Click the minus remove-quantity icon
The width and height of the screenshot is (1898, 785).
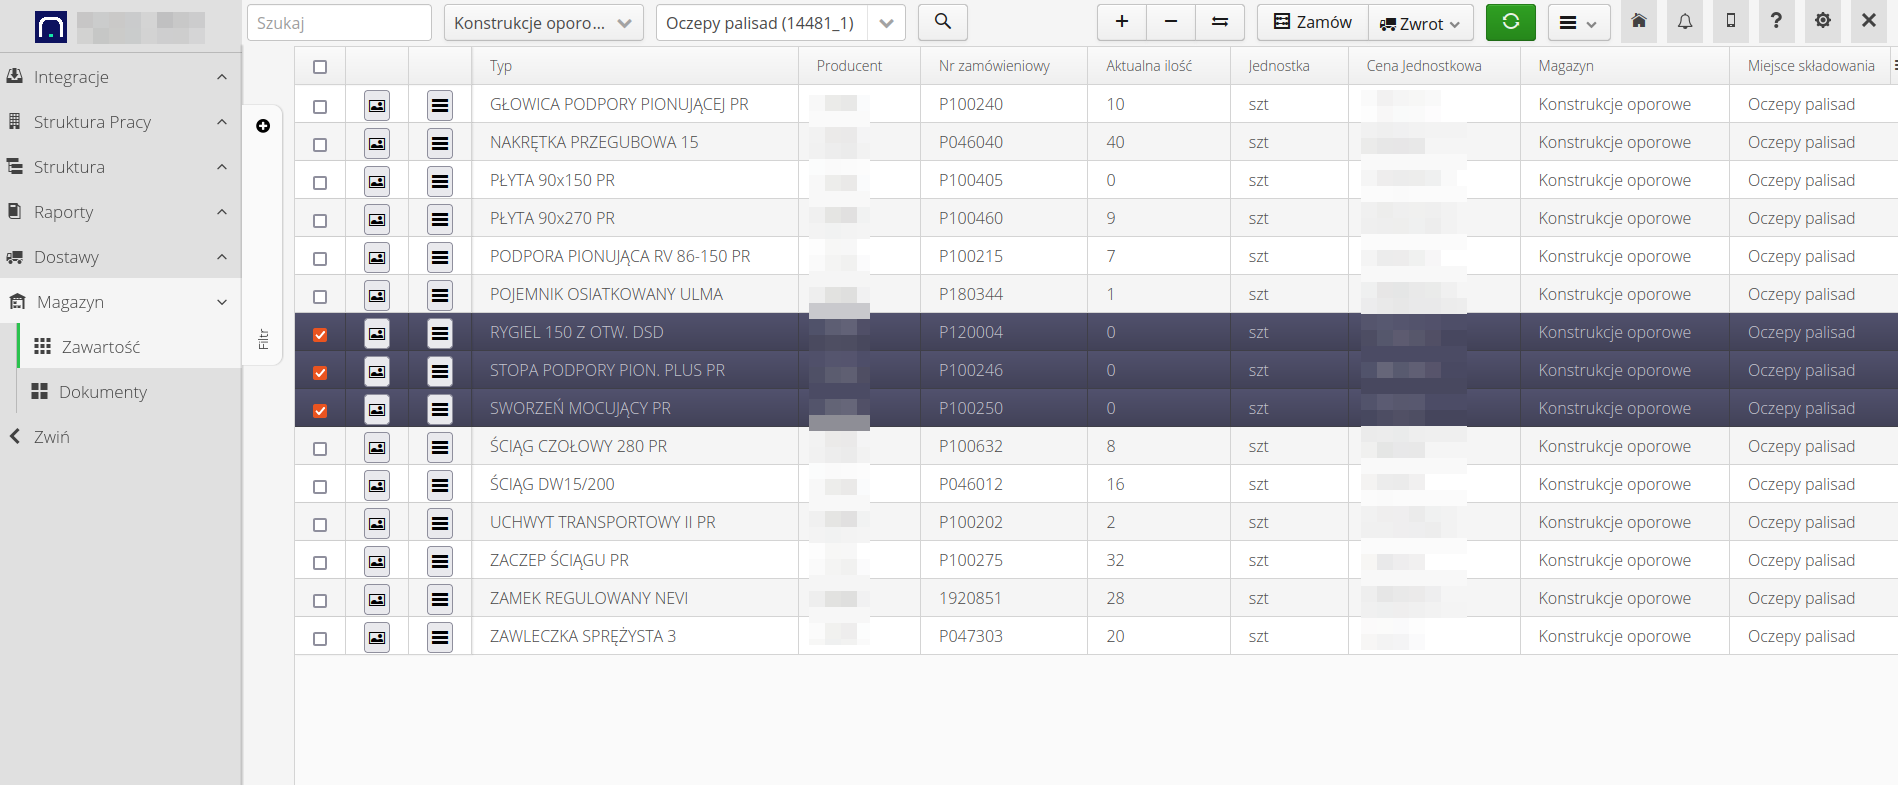(1171, 22)
